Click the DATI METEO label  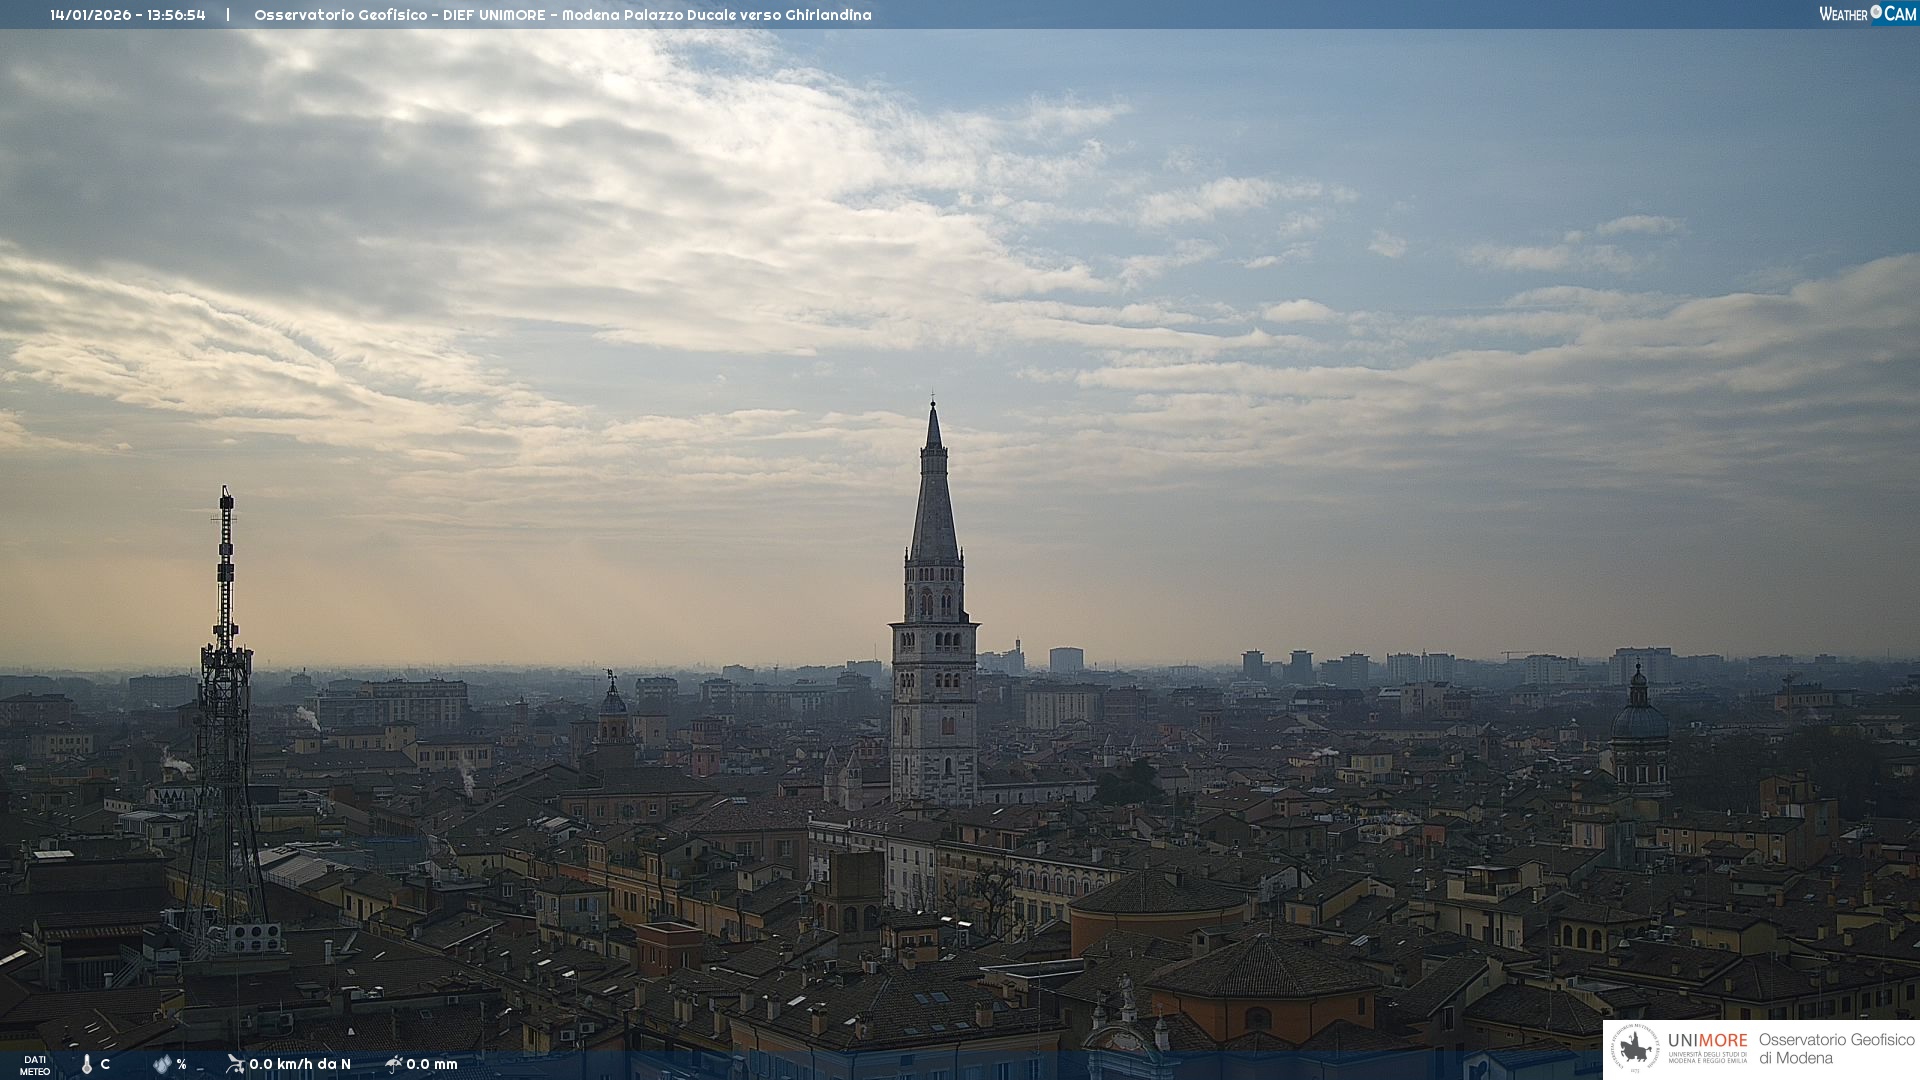[x=35, y=1065]
